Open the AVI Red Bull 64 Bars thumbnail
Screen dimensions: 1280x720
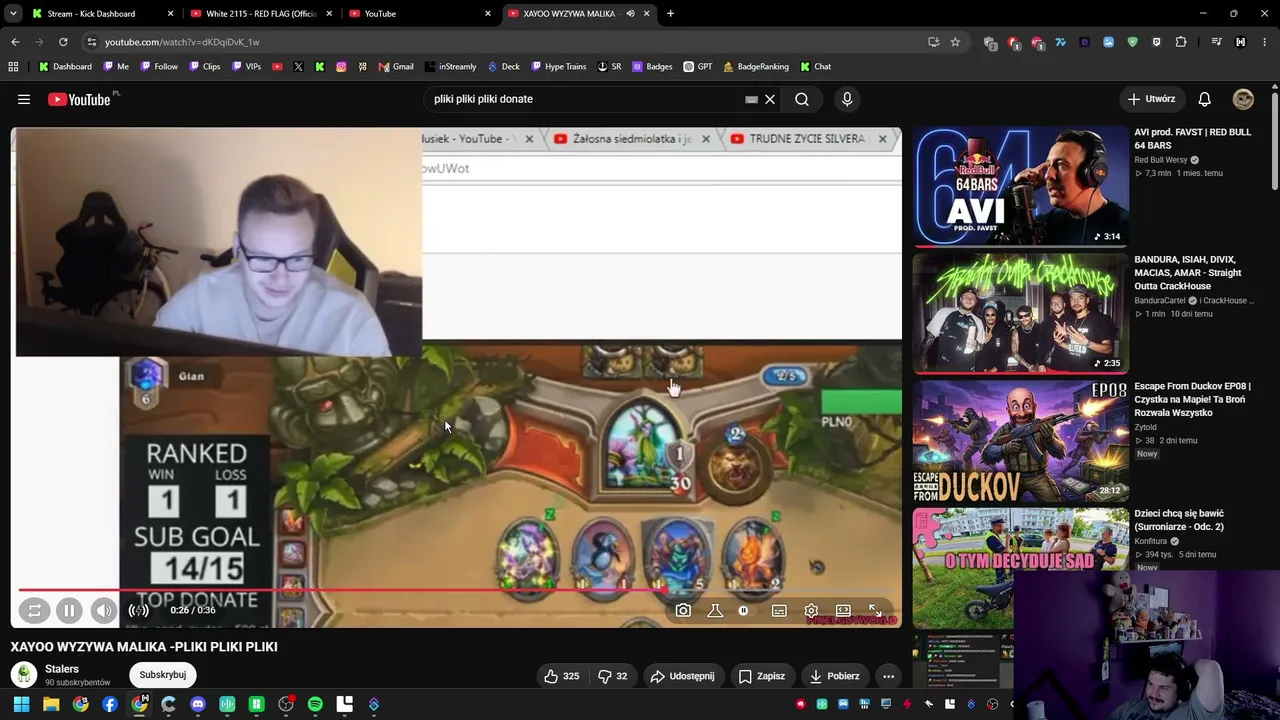[1020, 186]
